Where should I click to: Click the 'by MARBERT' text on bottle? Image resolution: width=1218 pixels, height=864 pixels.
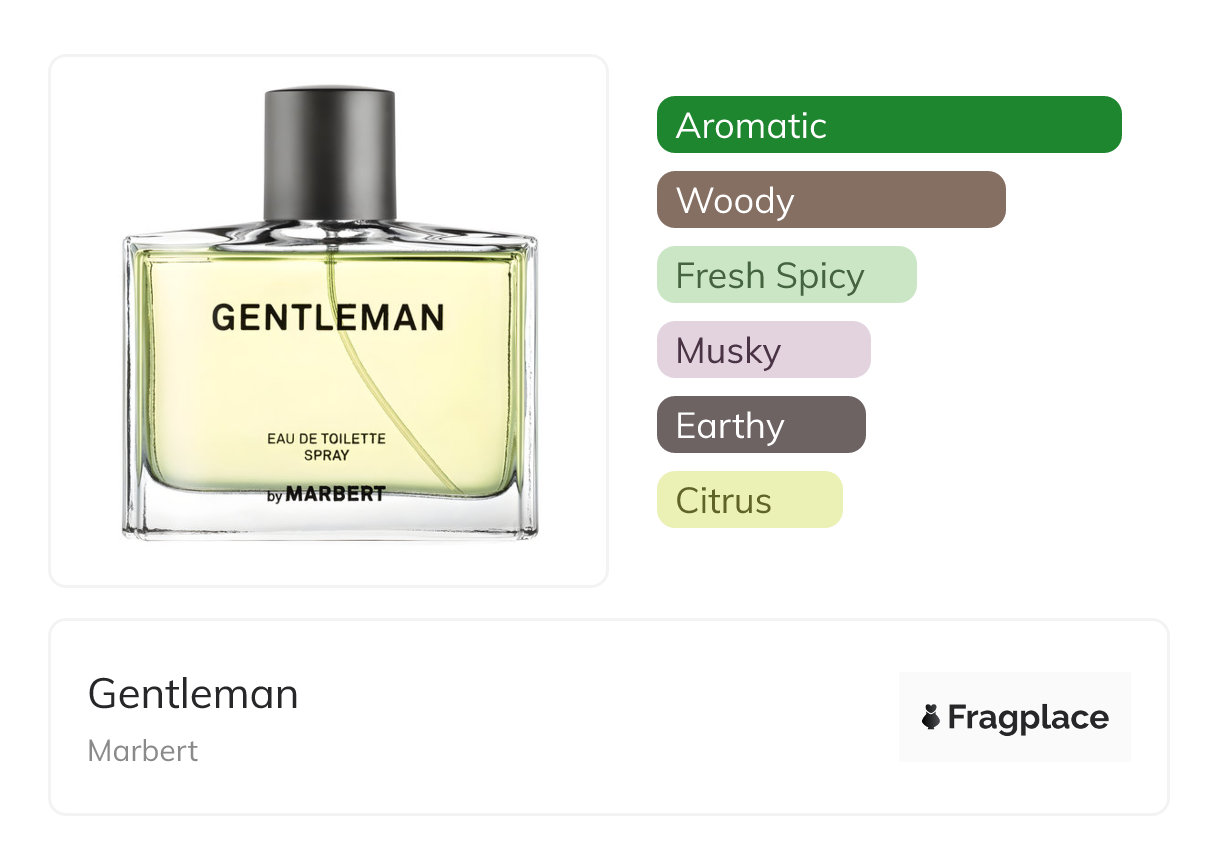327,494
